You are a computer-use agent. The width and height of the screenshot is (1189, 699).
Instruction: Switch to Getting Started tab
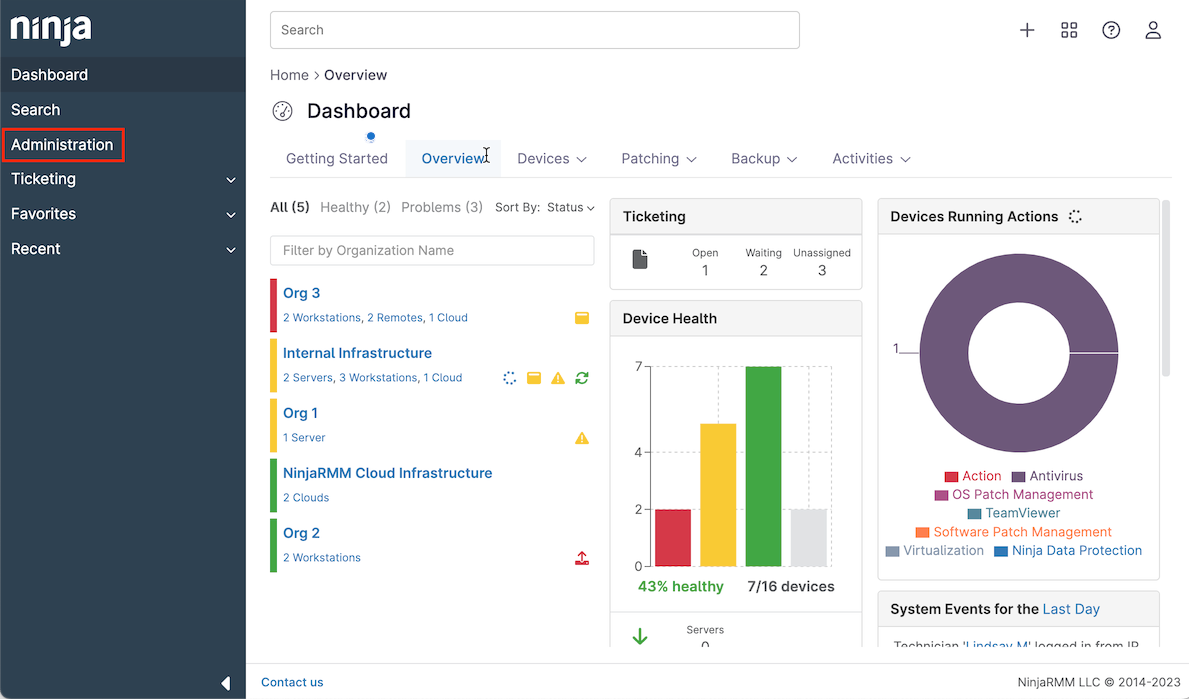(337, 159)
